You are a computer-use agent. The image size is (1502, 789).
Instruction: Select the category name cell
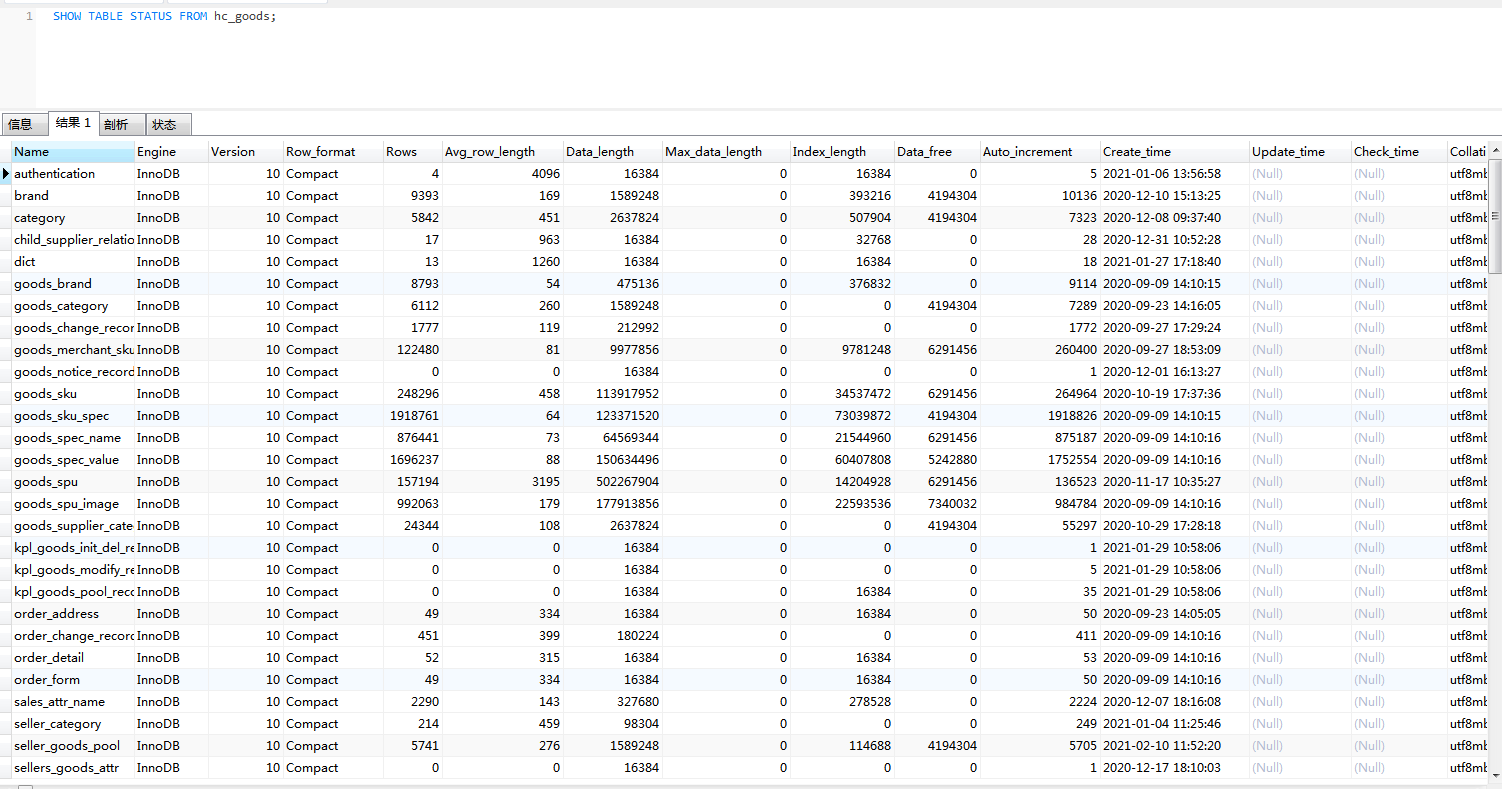(x=73, y=218)
